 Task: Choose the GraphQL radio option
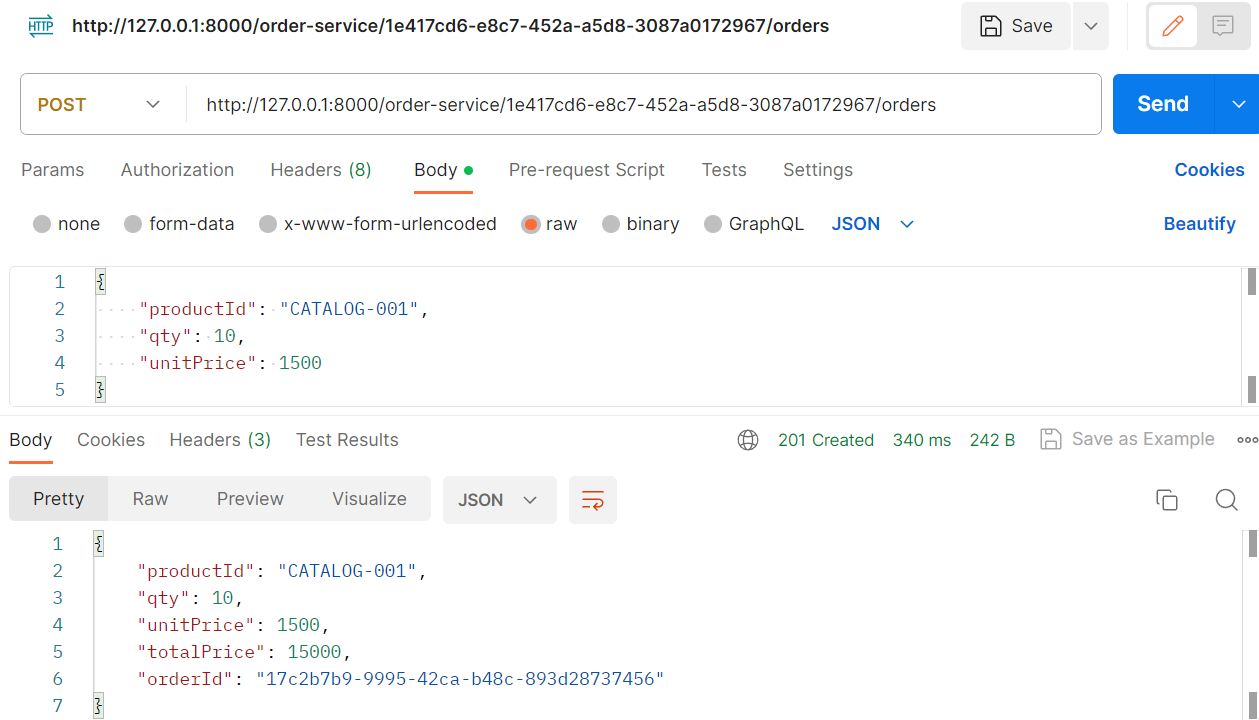click(713, 224)
